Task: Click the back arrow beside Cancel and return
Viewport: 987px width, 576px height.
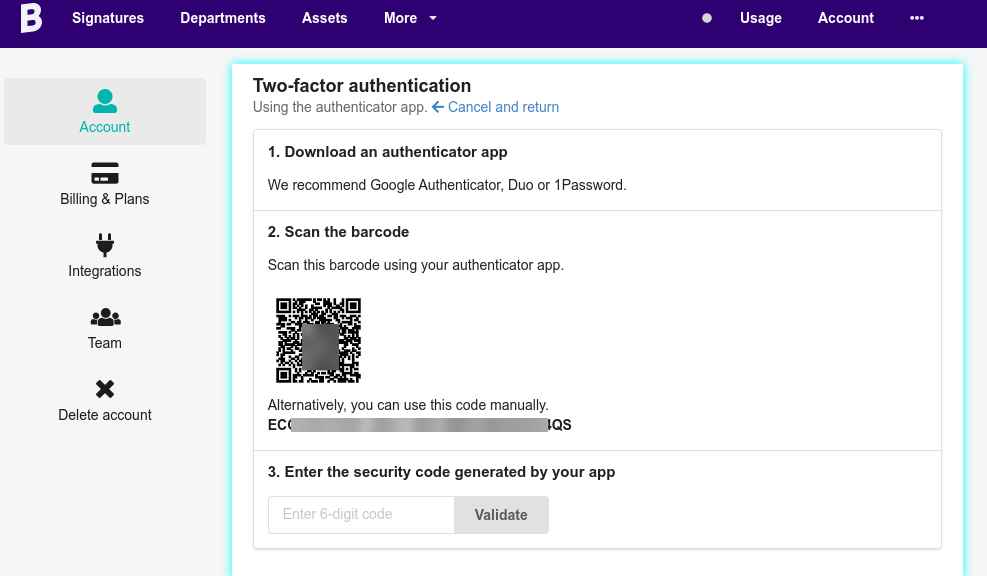Action: (438, 107)
